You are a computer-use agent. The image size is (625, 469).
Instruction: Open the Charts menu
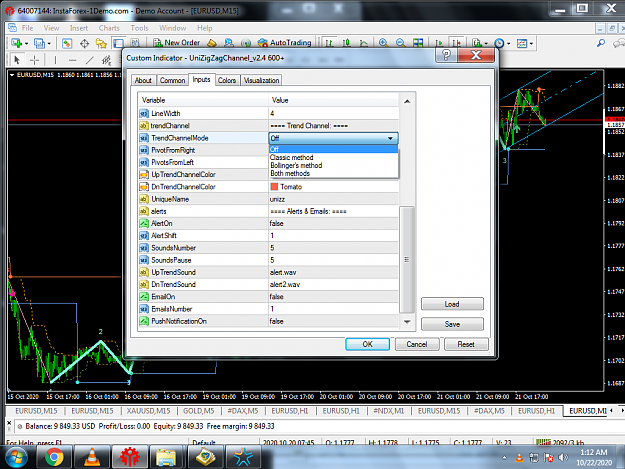tap(109, 28)
